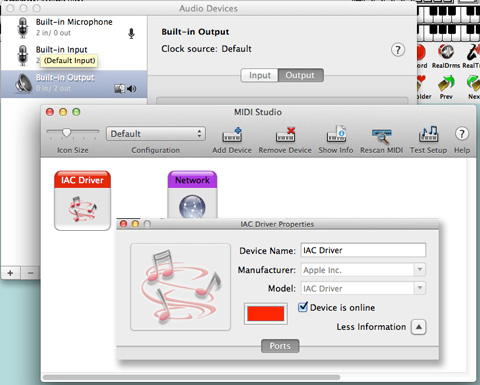Open the Configuration dropdown set to Default
Screen dimensions: 480x385
pos(156,134)
